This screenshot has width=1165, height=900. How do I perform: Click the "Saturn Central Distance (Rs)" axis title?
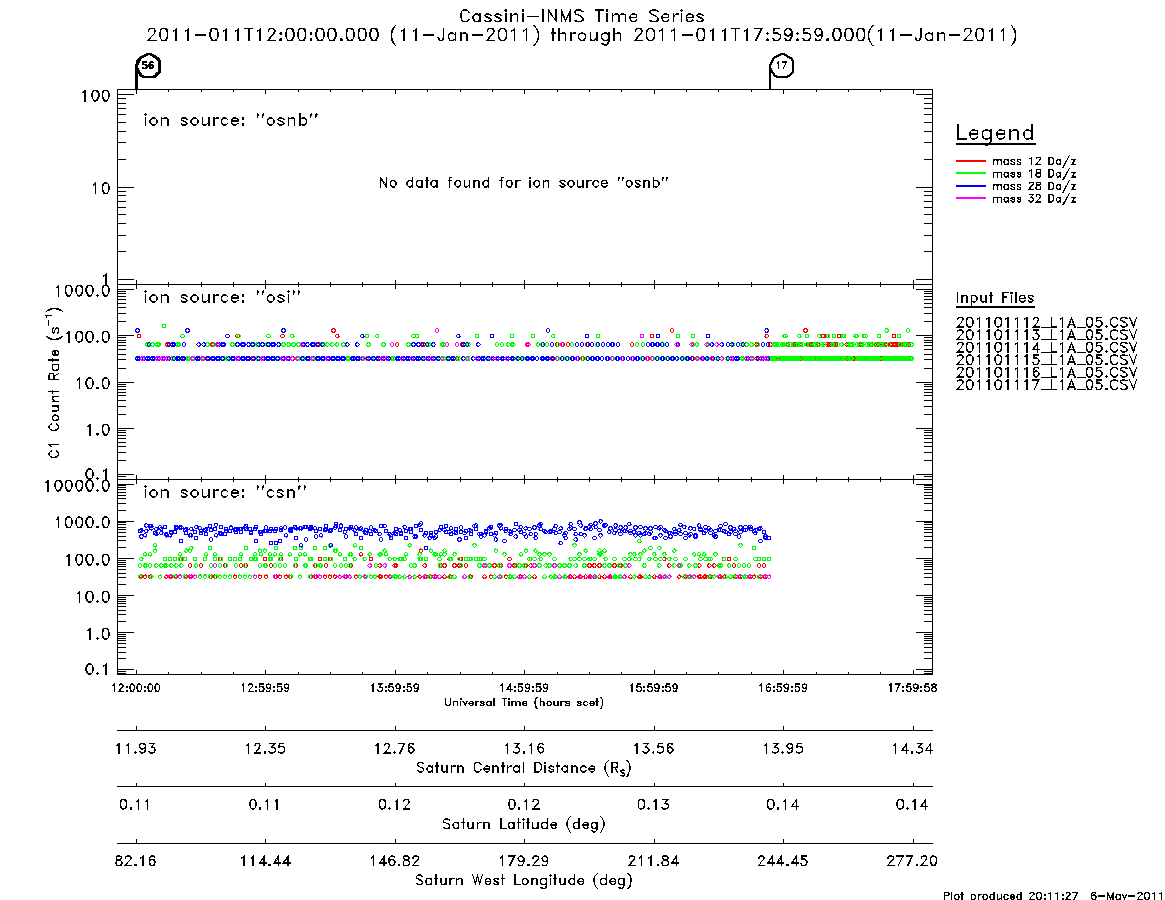click(x=524, y=768)
